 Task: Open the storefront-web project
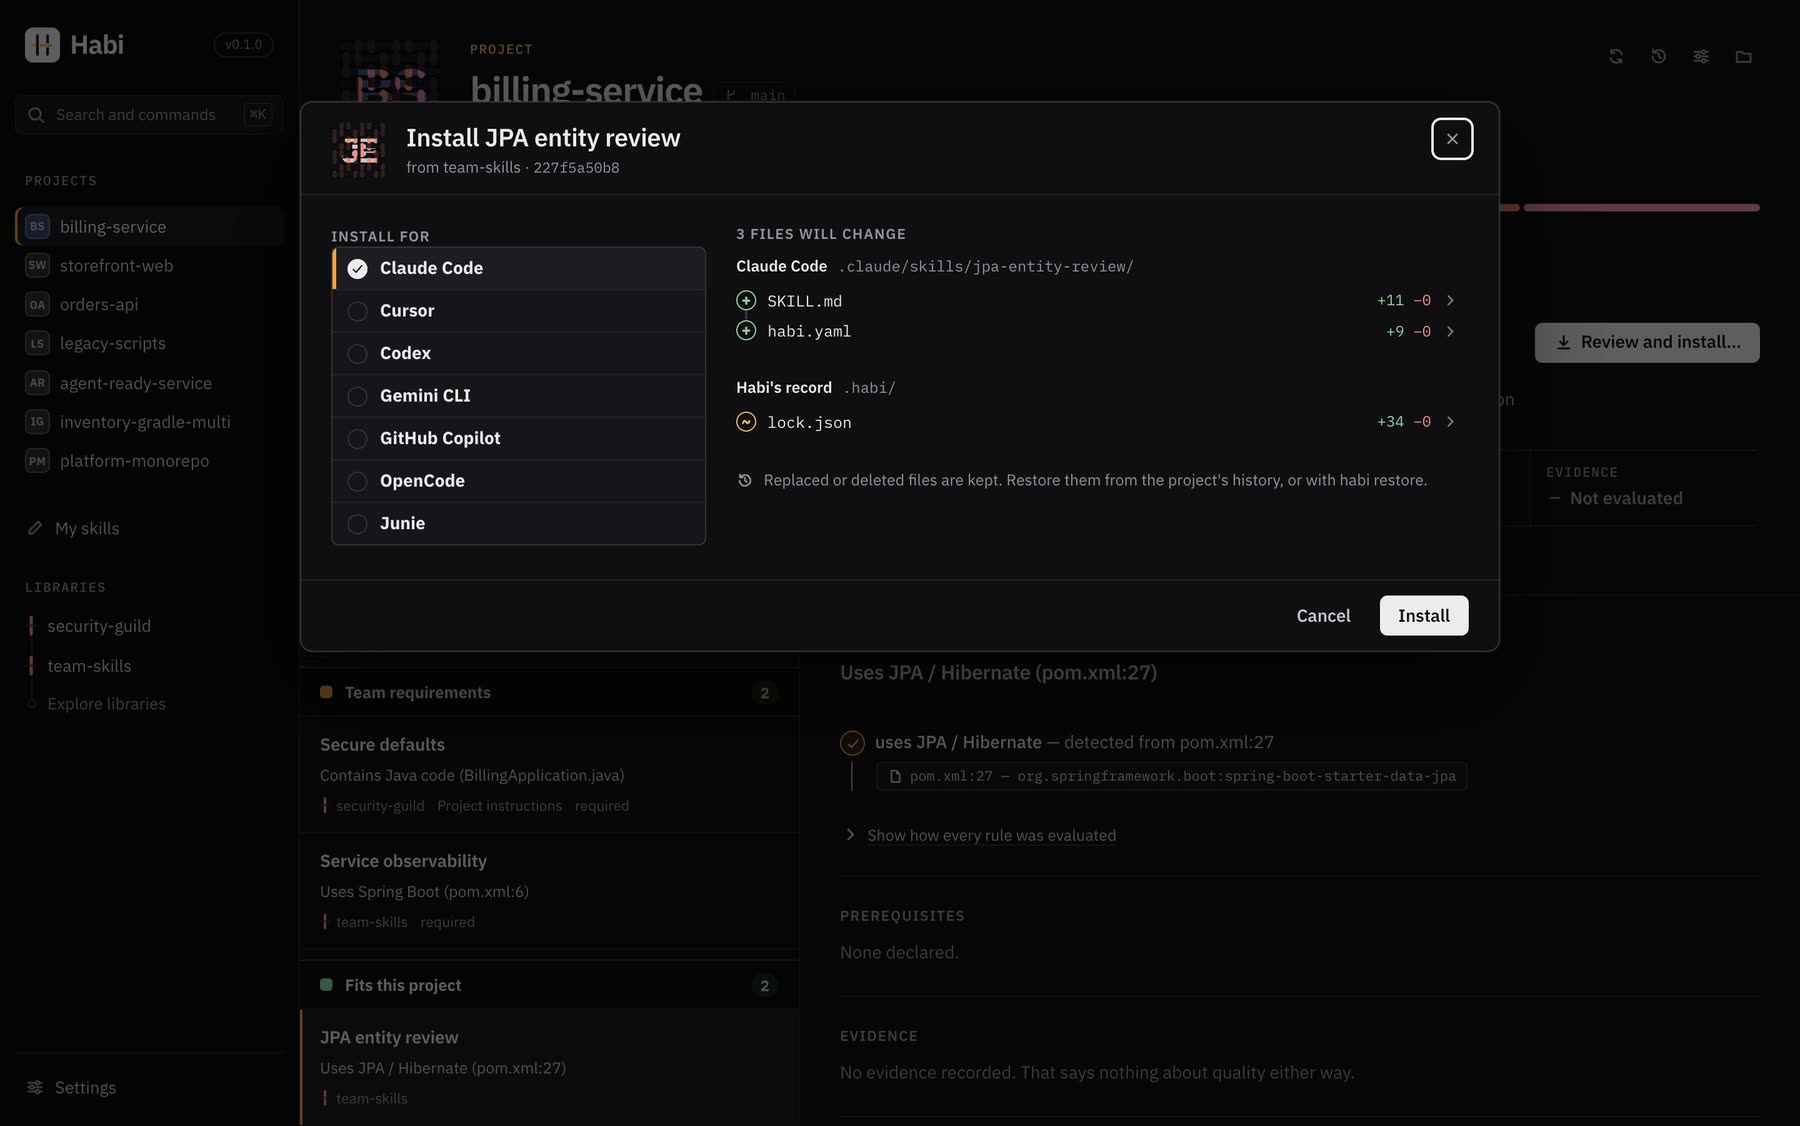point(149,266)
